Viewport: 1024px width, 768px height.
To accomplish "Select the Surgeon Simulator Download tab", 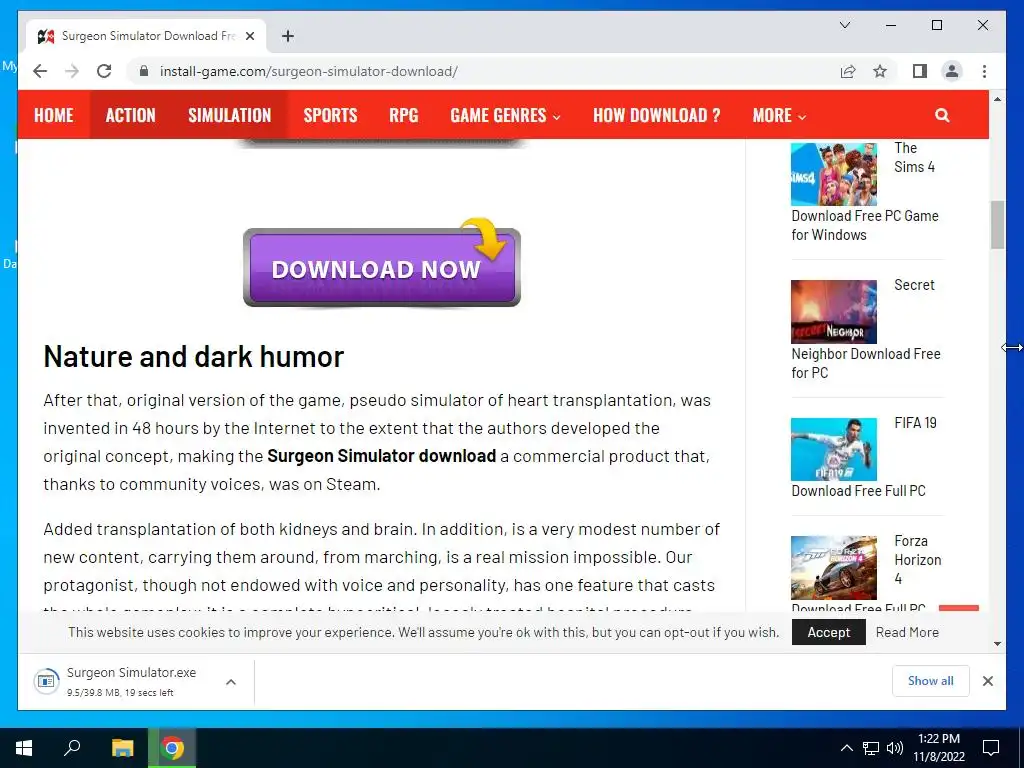I will [x=146, y=36].
